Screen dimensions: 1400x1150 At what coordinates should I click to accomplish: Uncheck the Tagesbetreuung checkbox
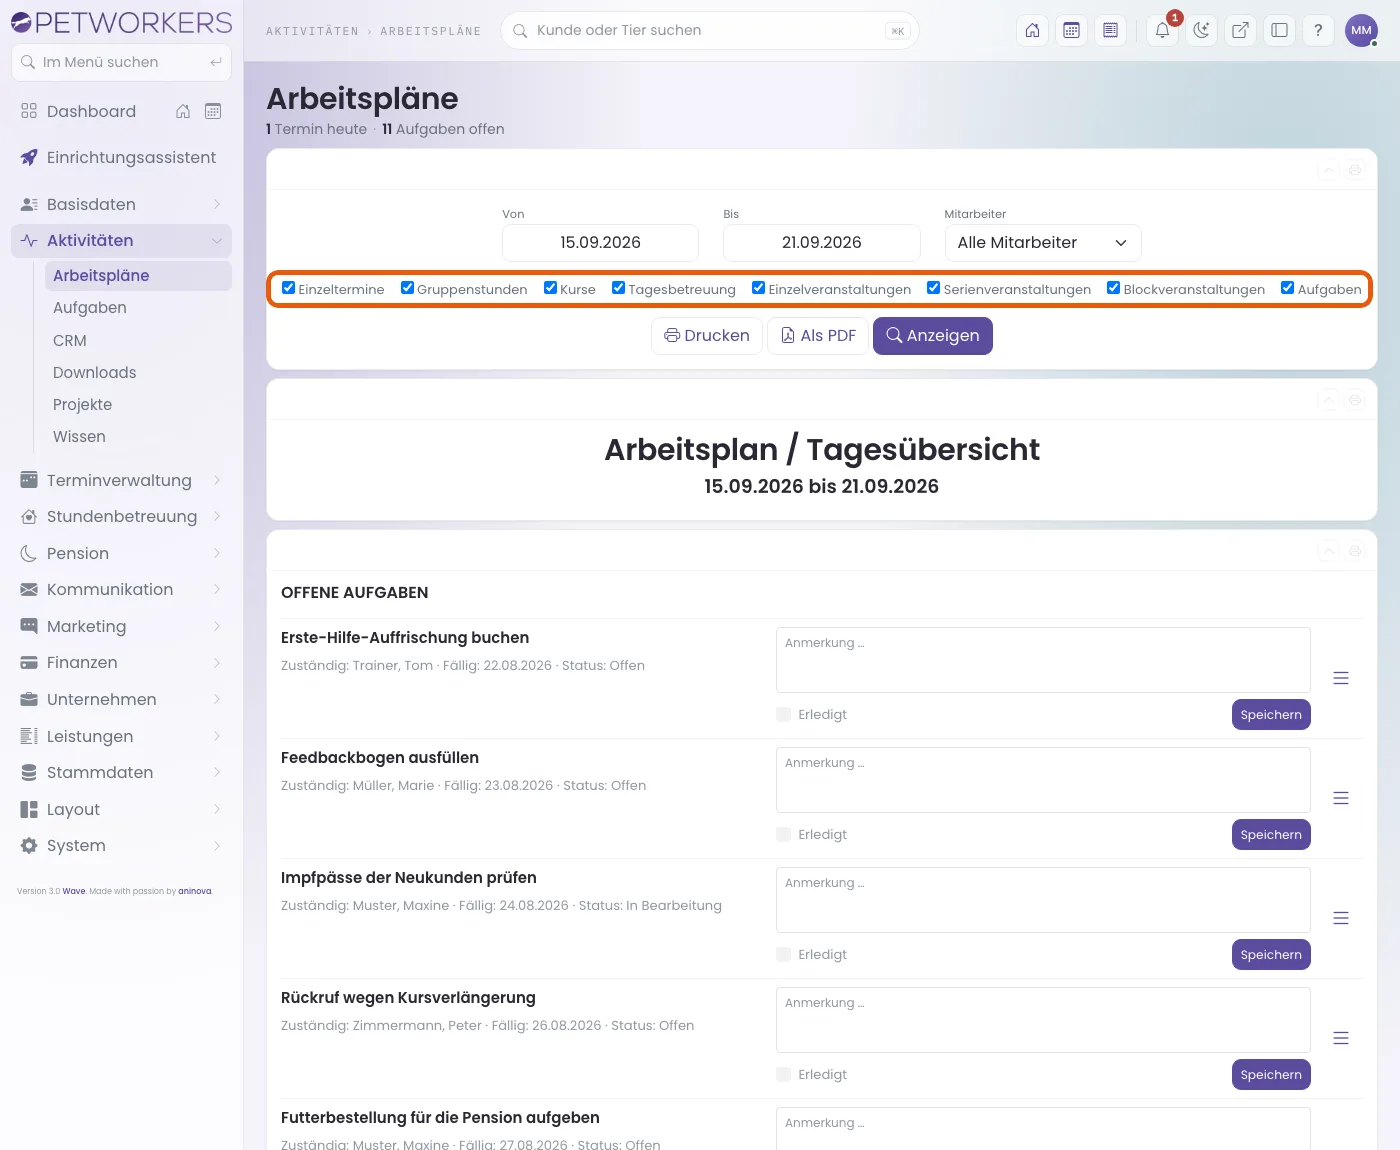coord(618,288)
